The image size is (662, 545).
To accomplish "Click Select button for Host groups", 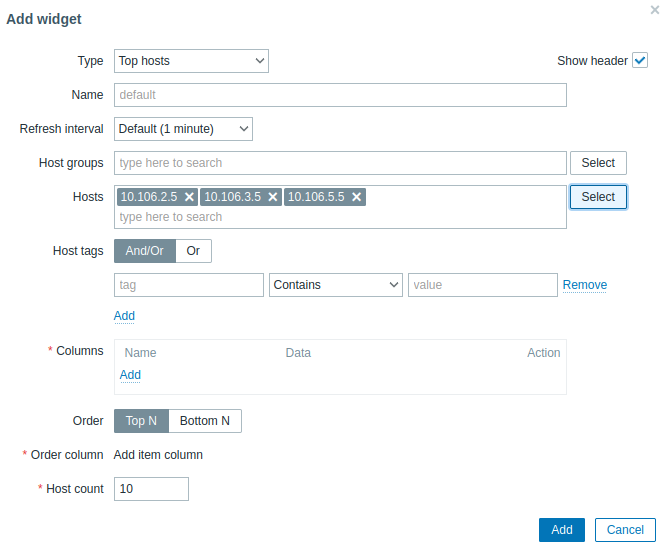I will point(598,163).
